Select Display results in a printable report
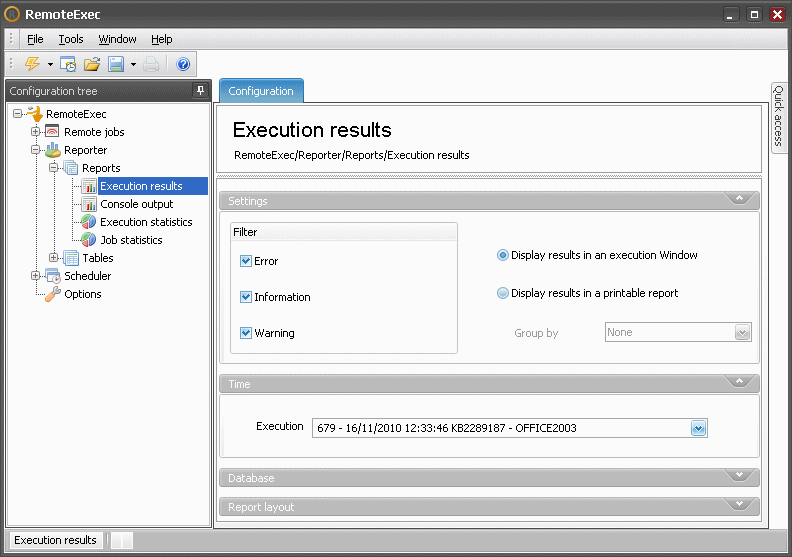 503,293
